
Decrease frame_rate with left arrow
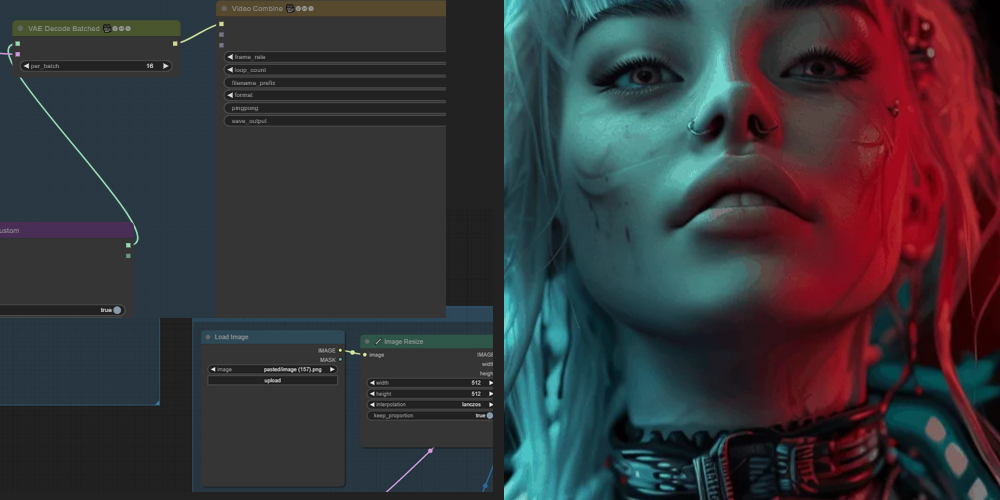point(230,57)
